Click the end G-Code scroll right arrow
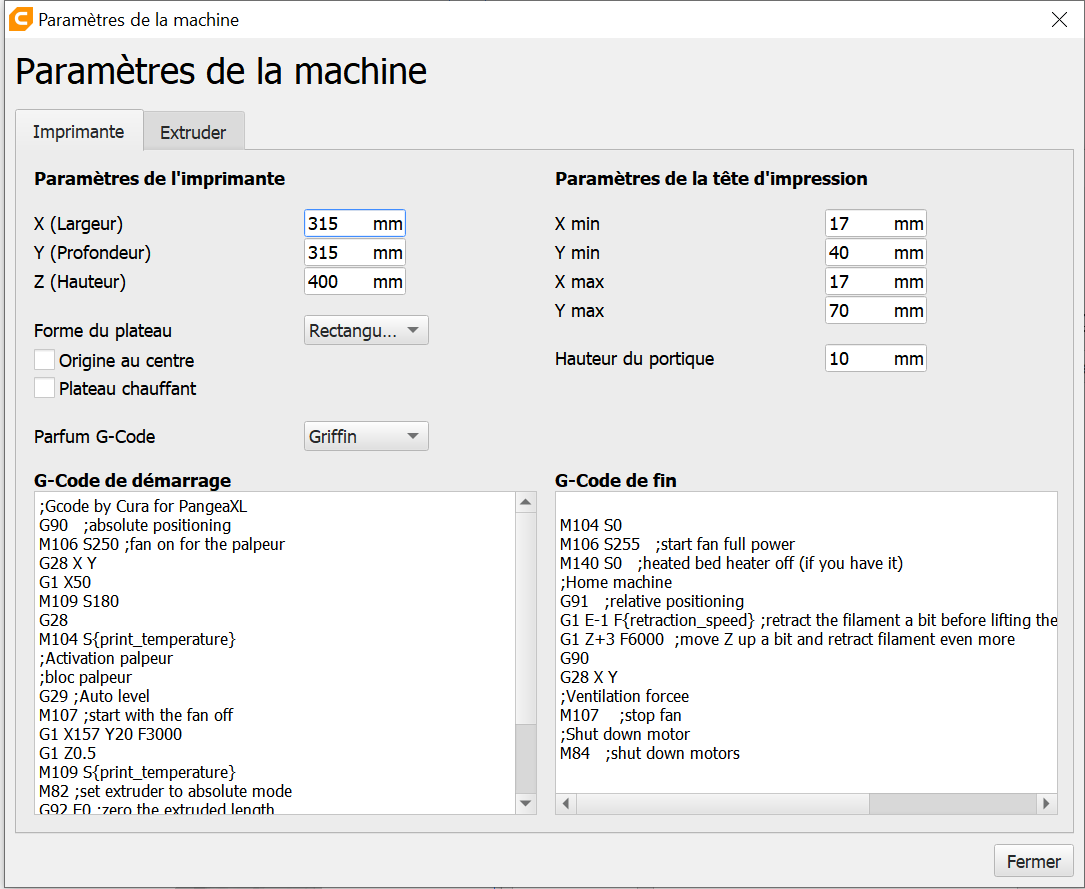 1046,803
